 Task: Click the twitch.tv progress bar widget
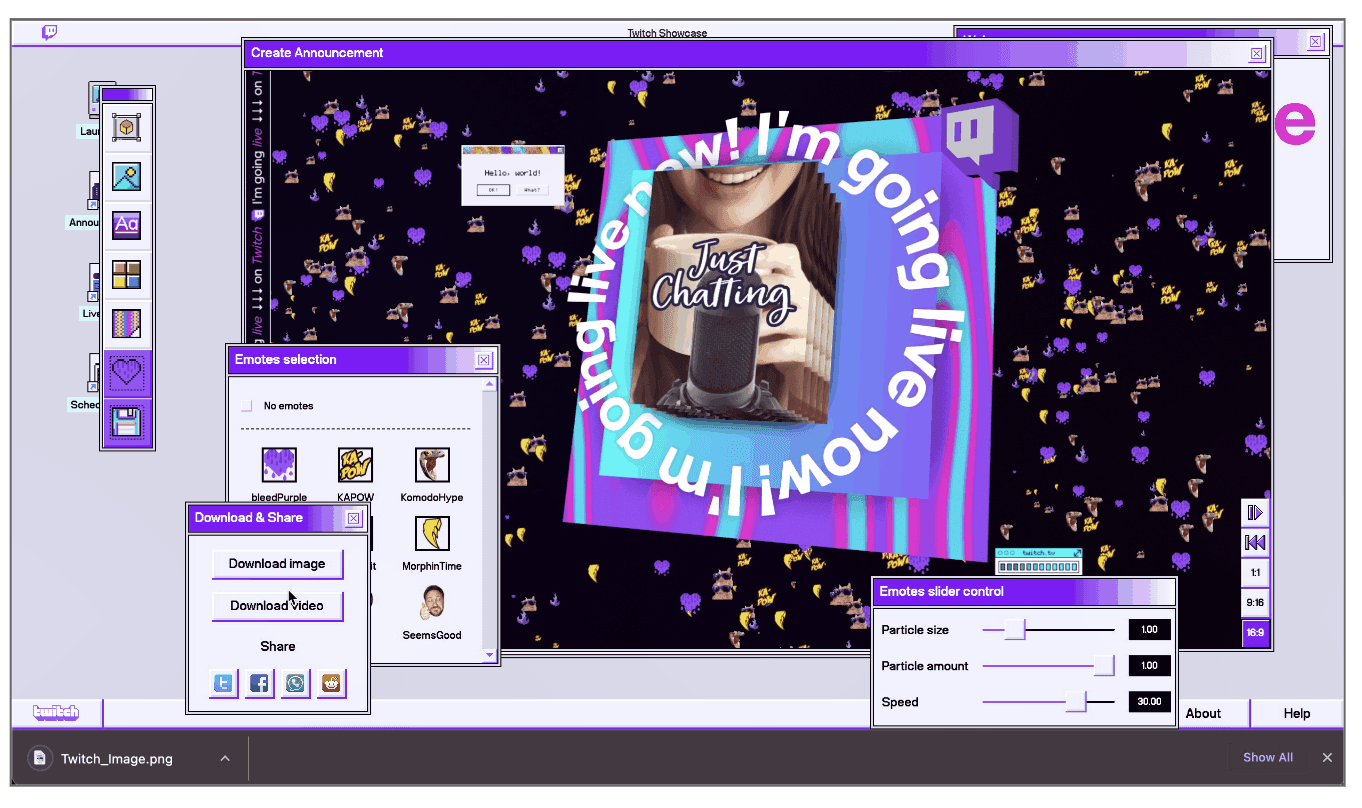pos(1039,561)
